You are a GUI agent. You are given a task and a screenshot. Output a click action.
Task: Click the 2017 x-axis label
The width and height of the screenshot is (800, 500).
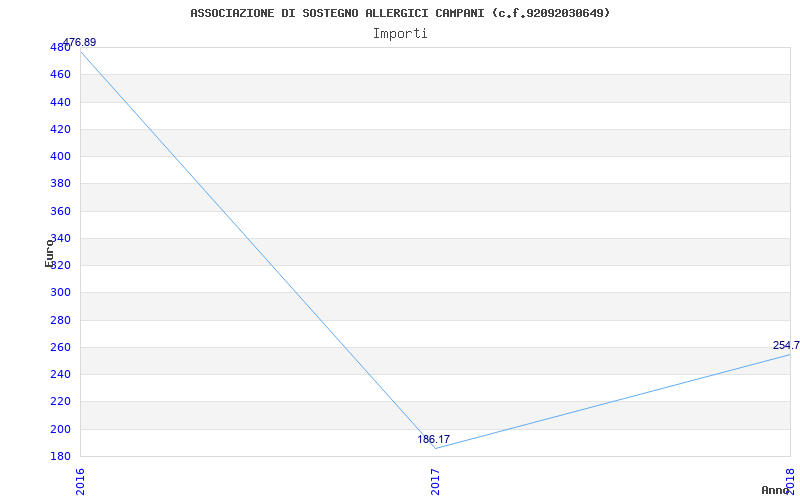[435, 482]
